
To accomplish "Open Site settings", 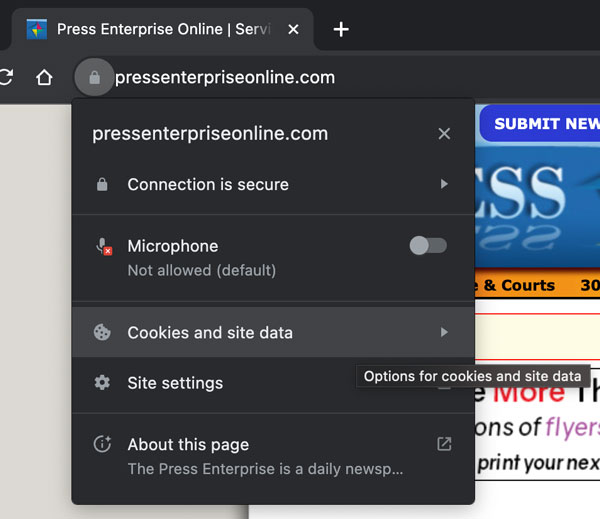I will [273, 383].
